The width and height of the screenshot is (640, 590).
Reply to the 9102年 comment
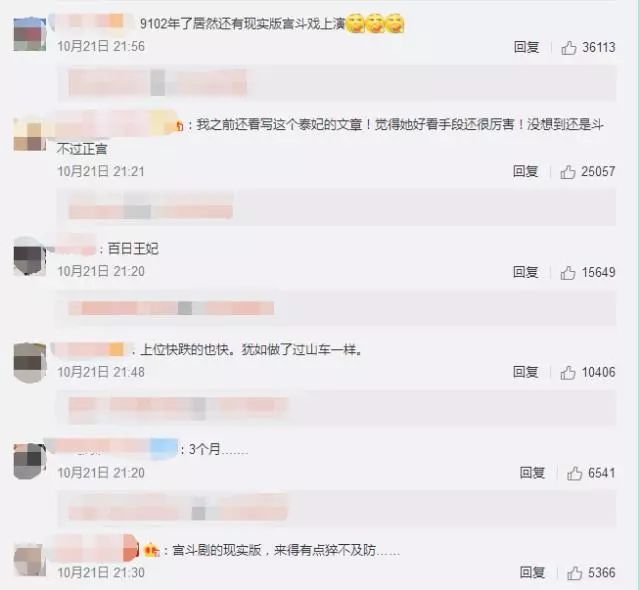(x=526, y=47)
